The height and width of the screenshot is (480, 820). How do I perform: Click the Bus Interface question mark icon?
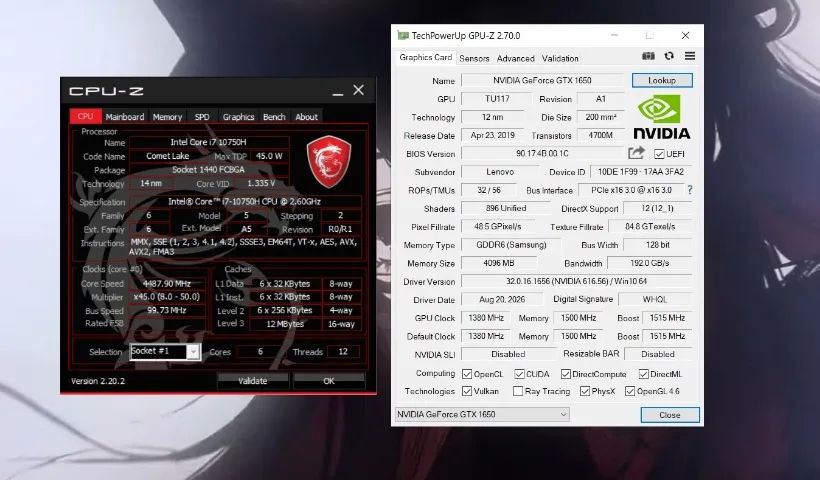690,190
